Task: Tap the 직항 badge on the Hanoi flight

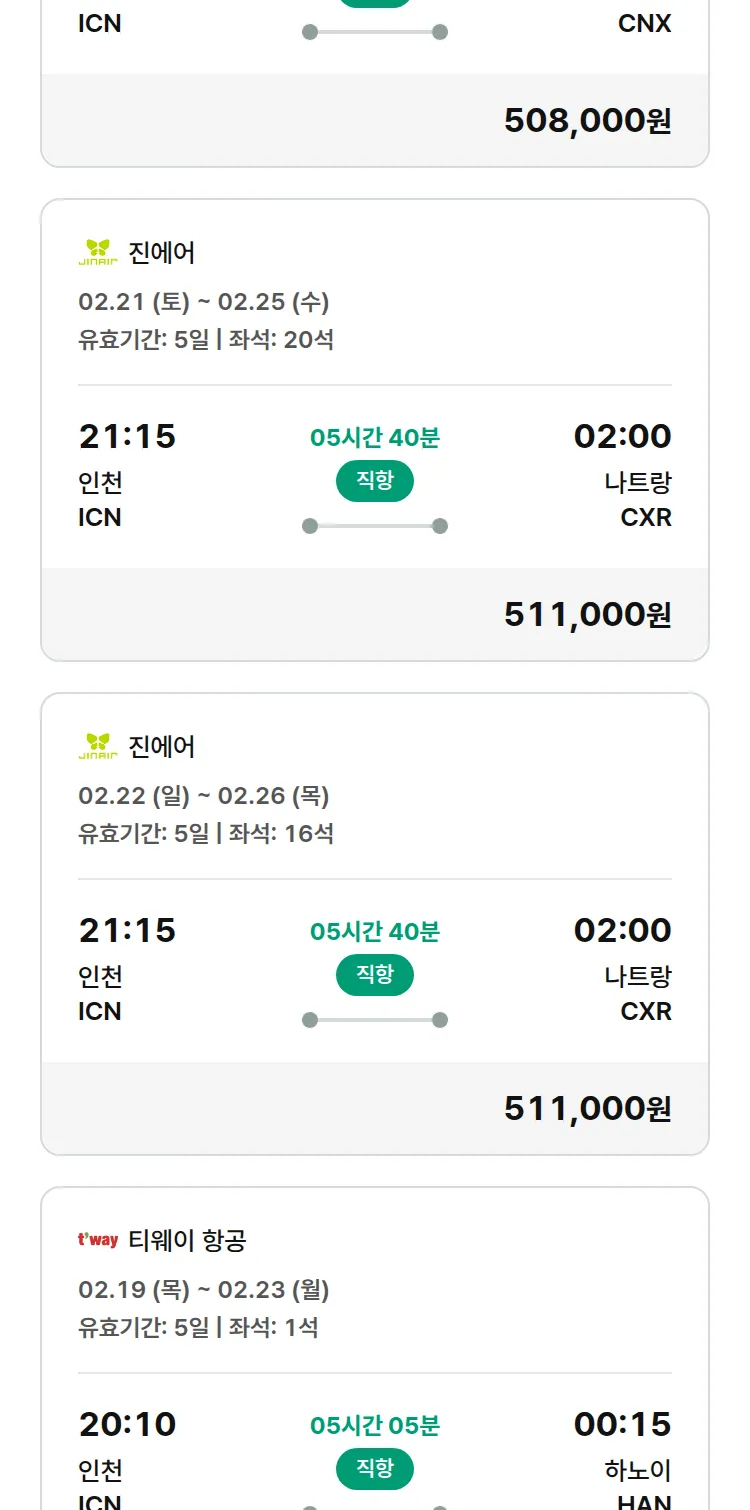Action: [x=375, y=1469]
